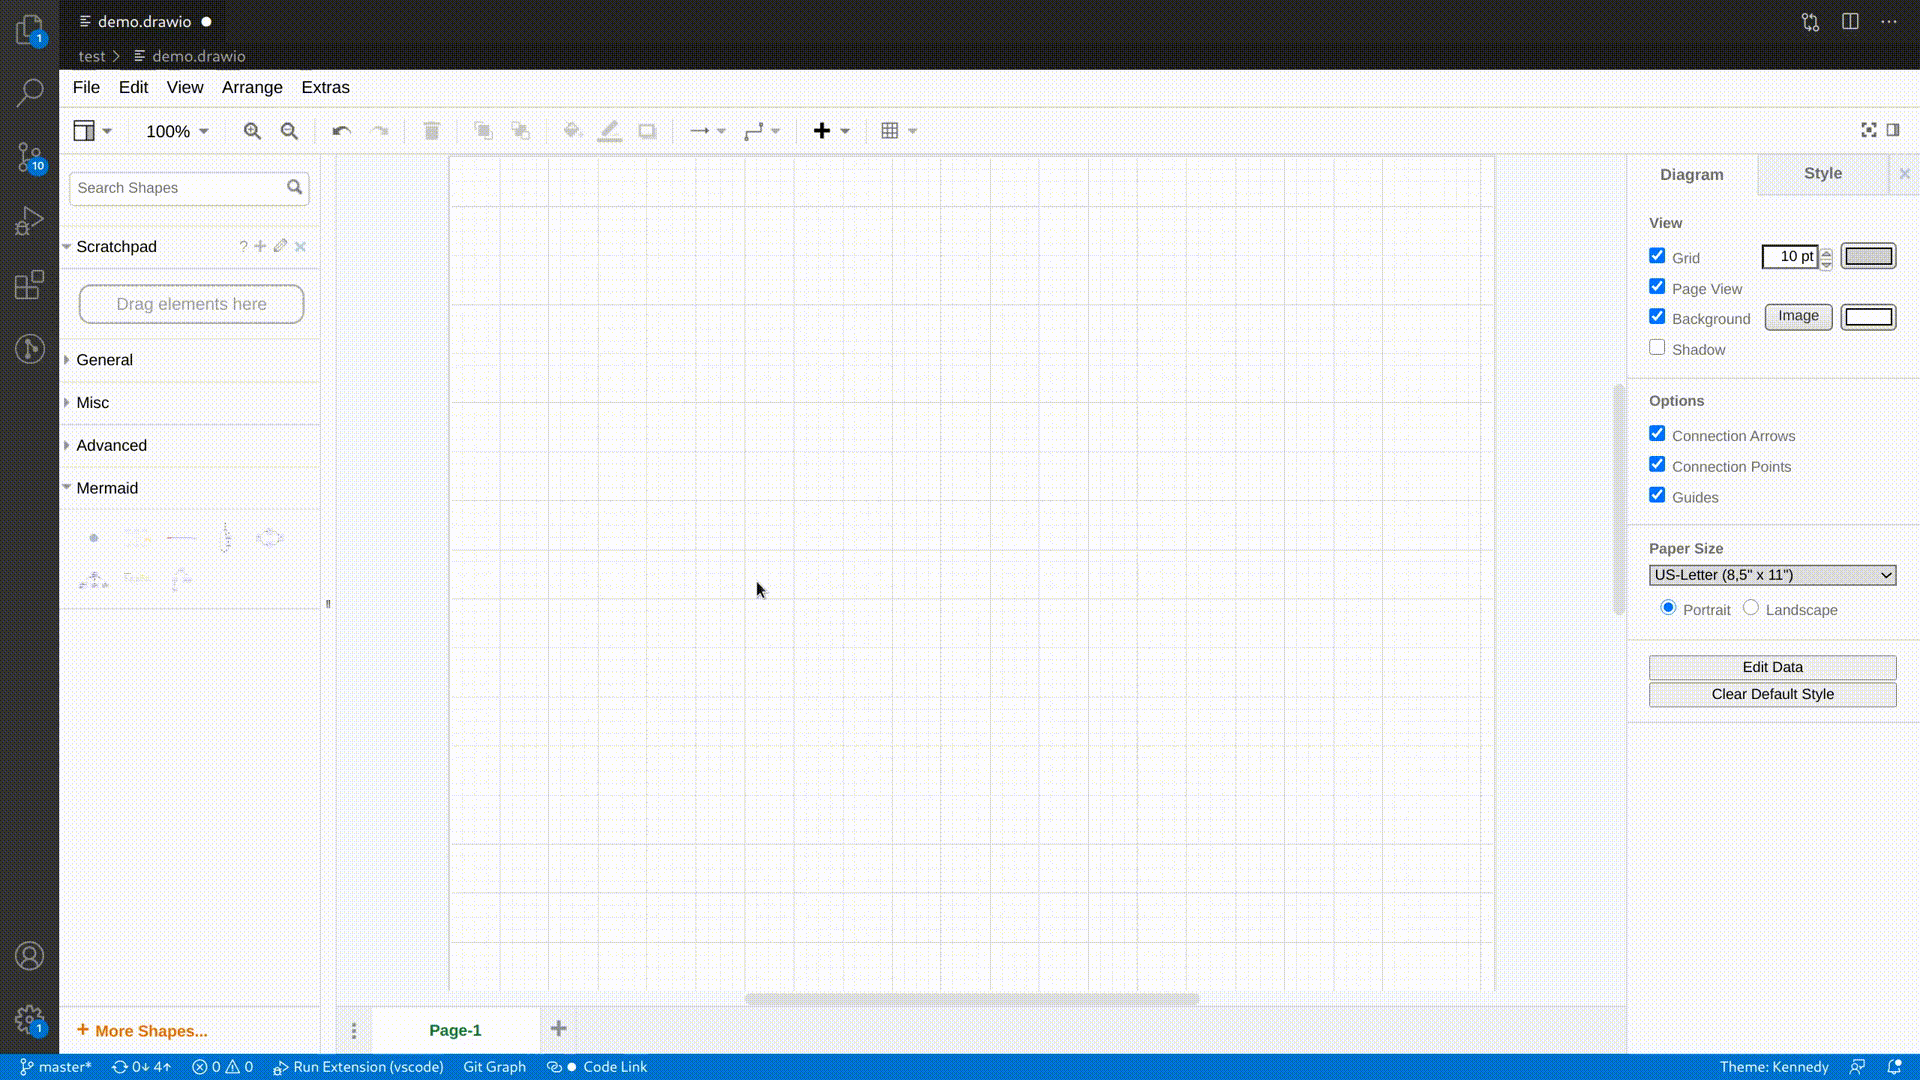Click the Grid color swatch
The image size is (1920, 1080).
[1868, 257]
